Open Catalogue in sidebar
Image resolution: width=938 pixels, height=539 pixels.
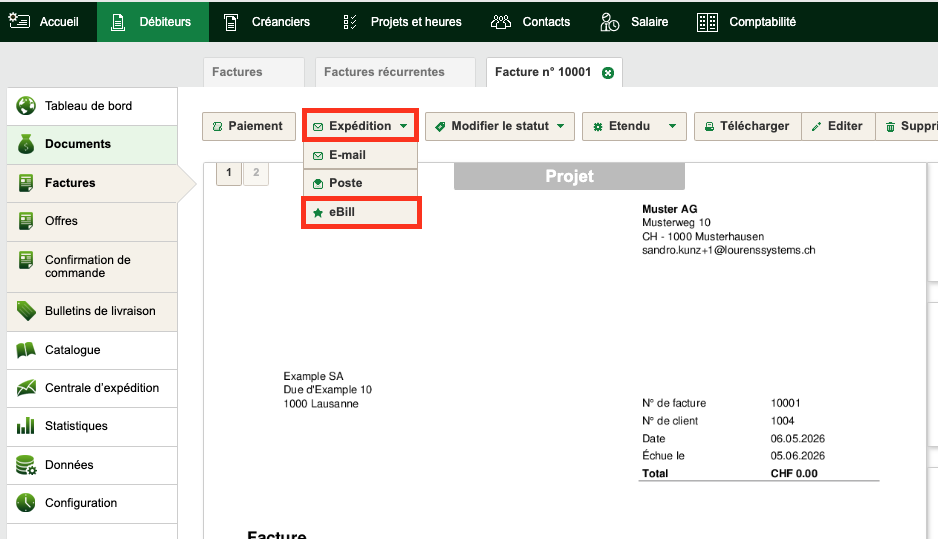92,350
